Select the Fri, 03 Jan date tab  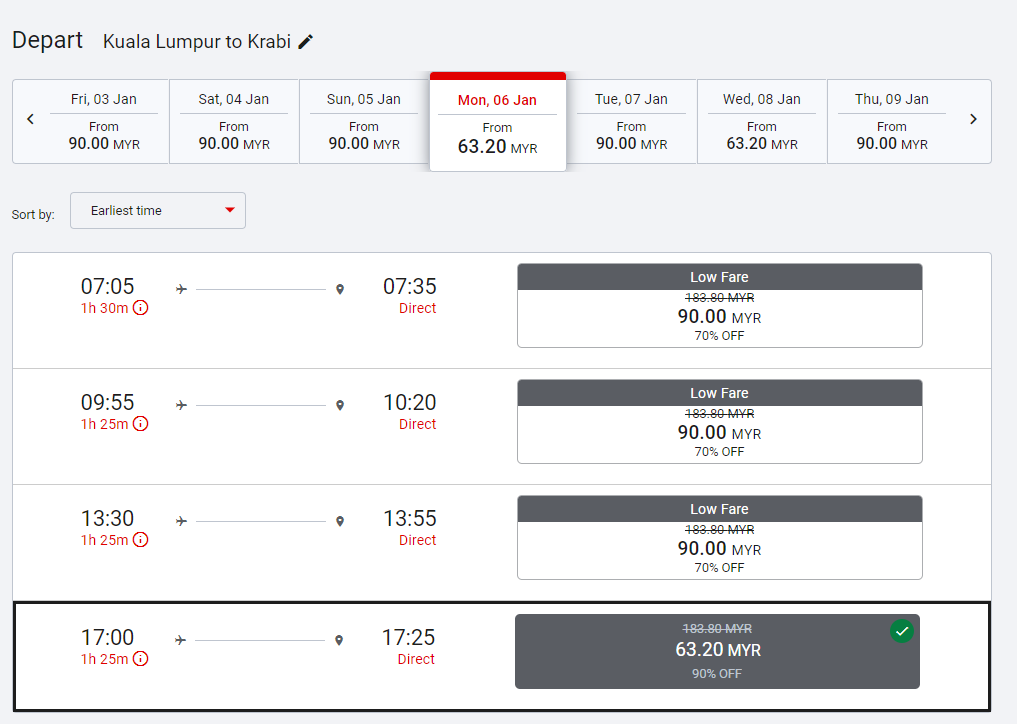(104, 121)
